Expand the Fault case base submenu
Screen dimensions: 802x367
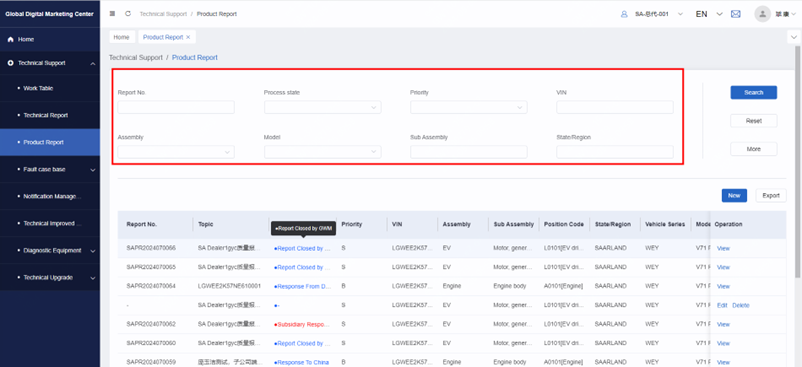click(93, 170)
